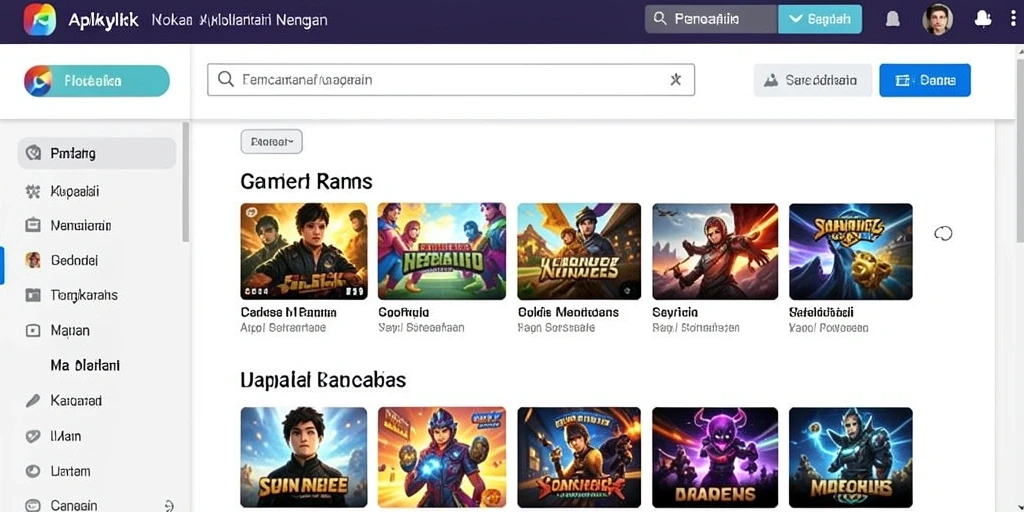
Task: Click the round icon beside Uartam
Action: click(33, 471)
